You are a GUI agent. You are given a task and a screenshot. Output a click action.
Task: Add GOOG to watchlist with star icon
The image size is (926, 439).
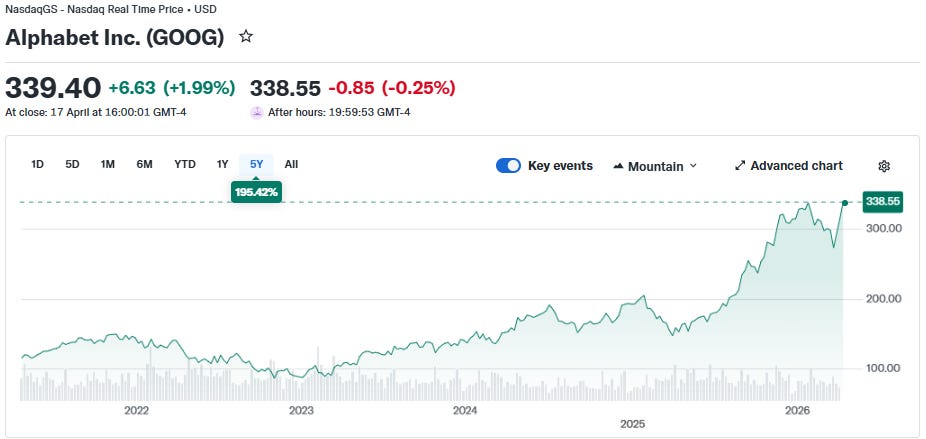(x=246, y=37)
